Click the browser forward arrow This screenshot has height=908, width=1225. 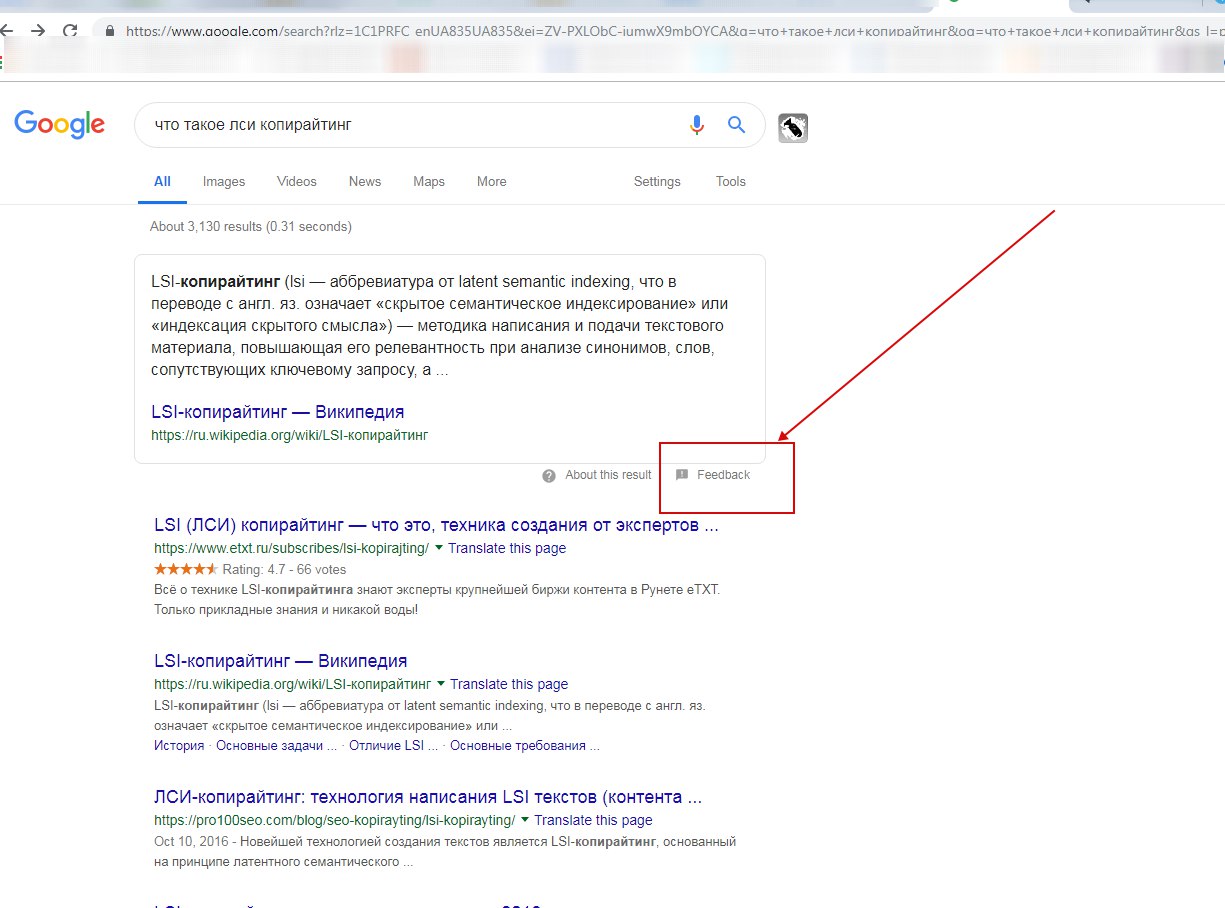click(38, 31)
